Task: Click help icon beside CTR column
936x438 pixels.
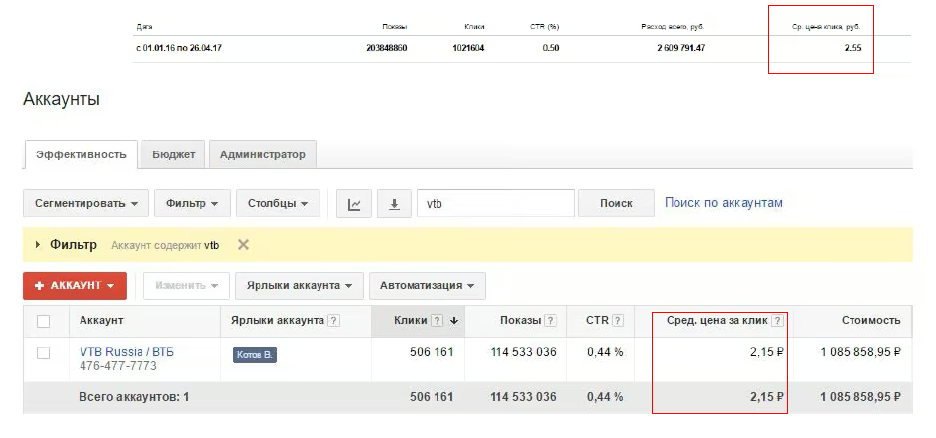Action: point(618,321)
